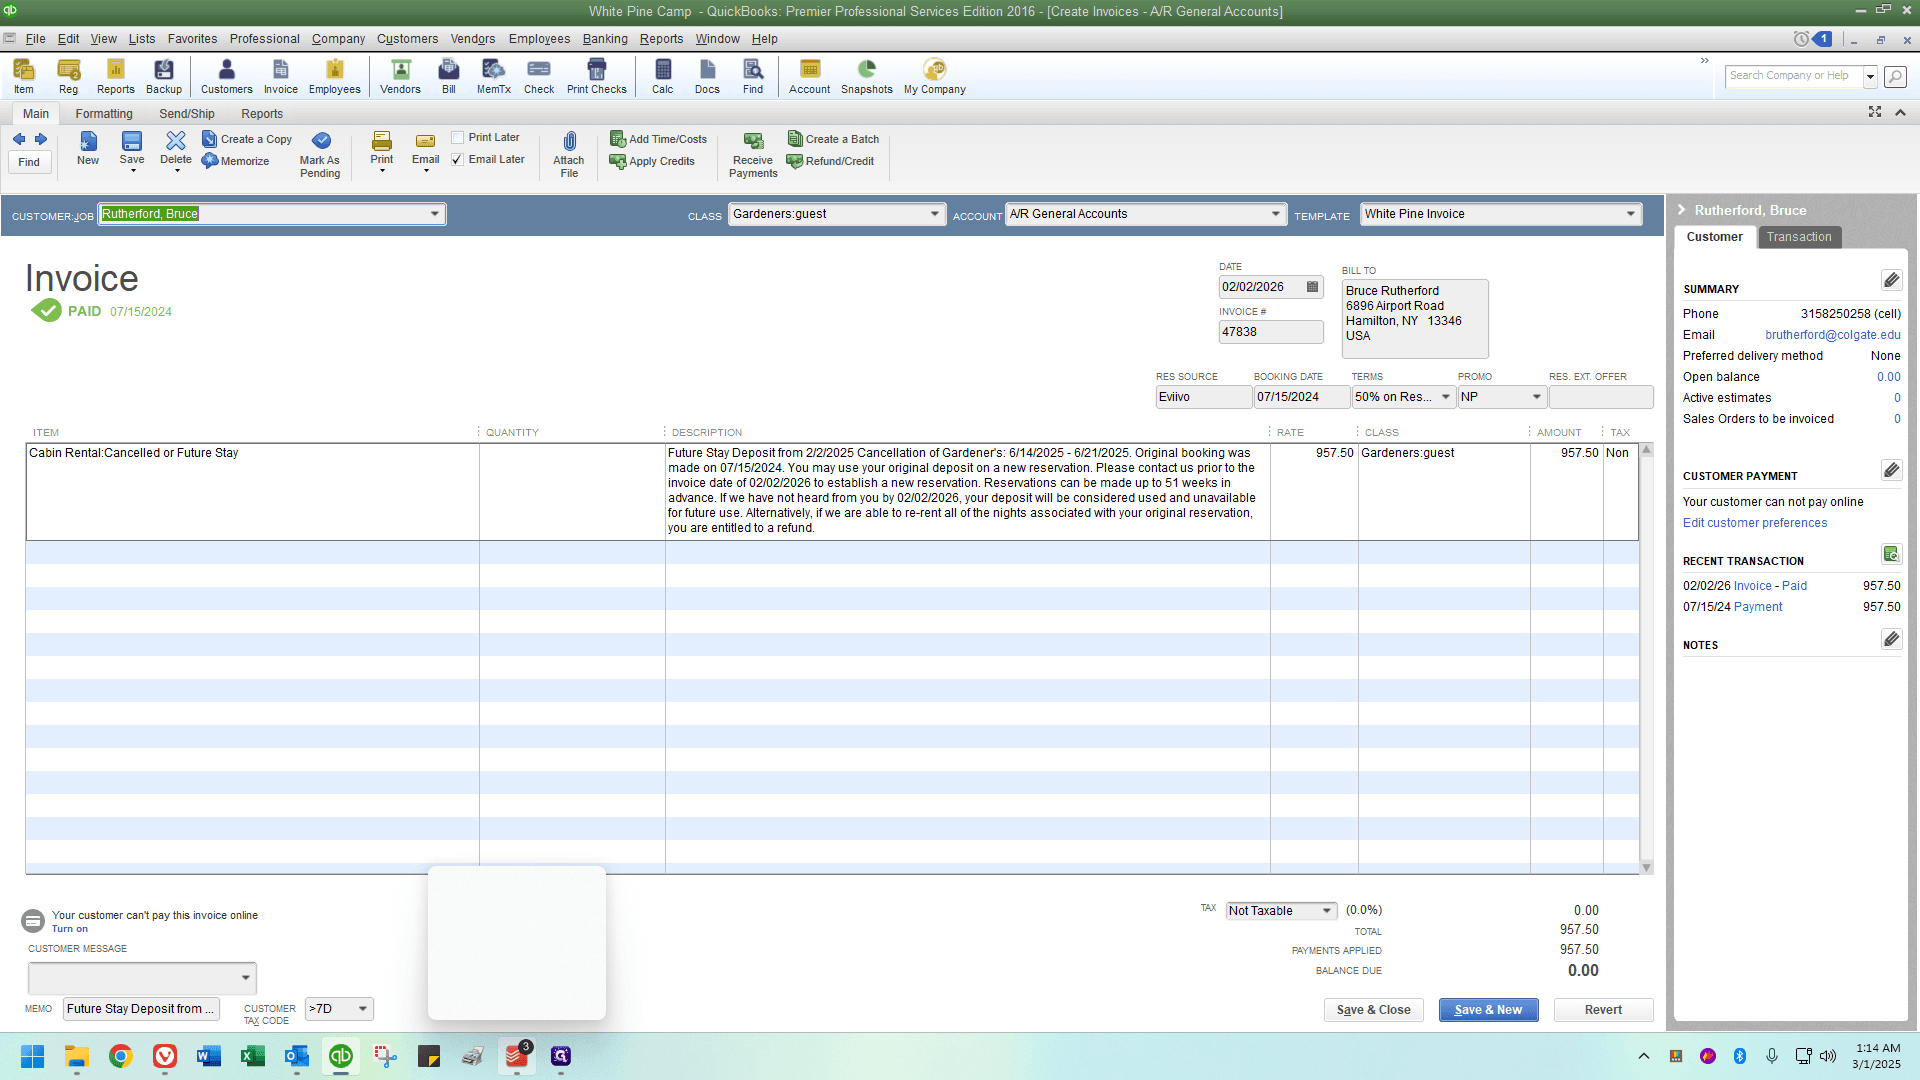
Task: Click the Invoice # field
Action: click(x=1270, y=332)
